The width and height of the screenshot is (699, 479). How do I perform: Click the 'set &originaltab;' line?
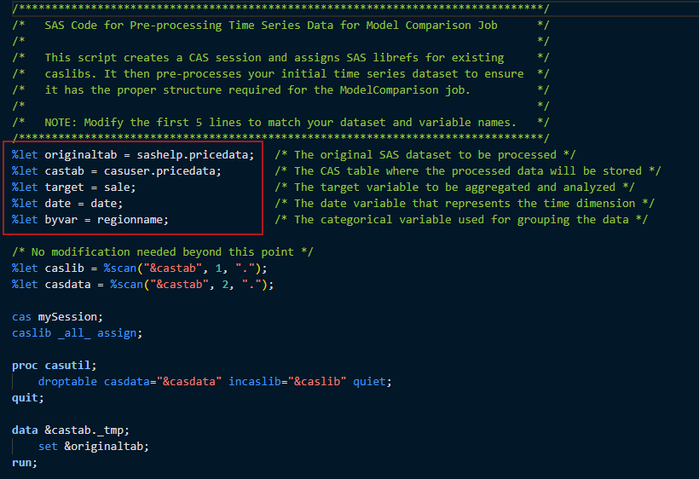tap(93, 446)
